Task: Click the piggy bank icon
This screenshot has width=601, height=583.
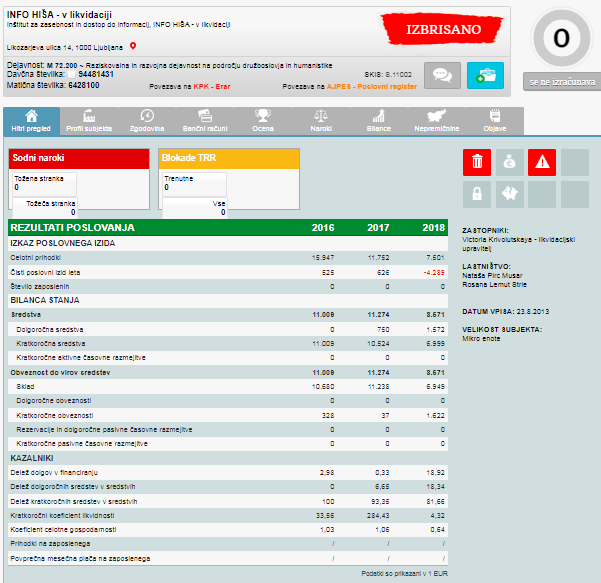Action: 509,194
